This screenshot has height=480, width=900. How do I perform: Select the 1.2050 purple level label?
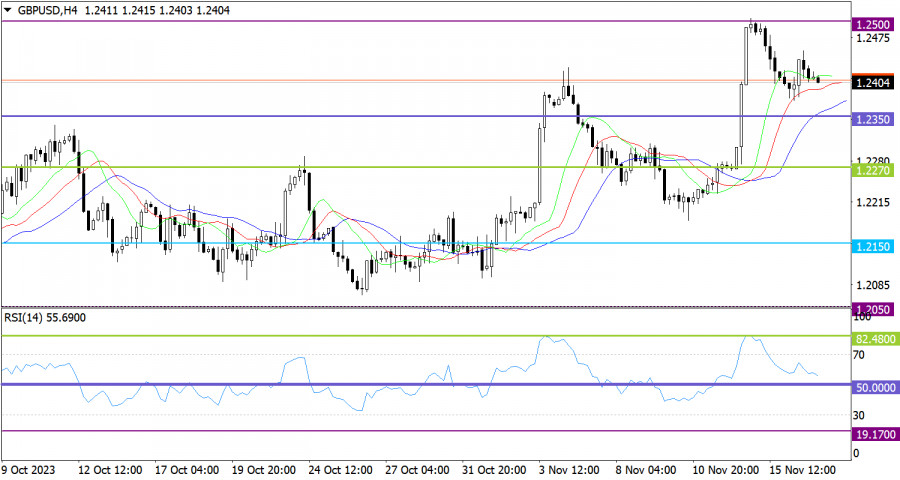872,310
